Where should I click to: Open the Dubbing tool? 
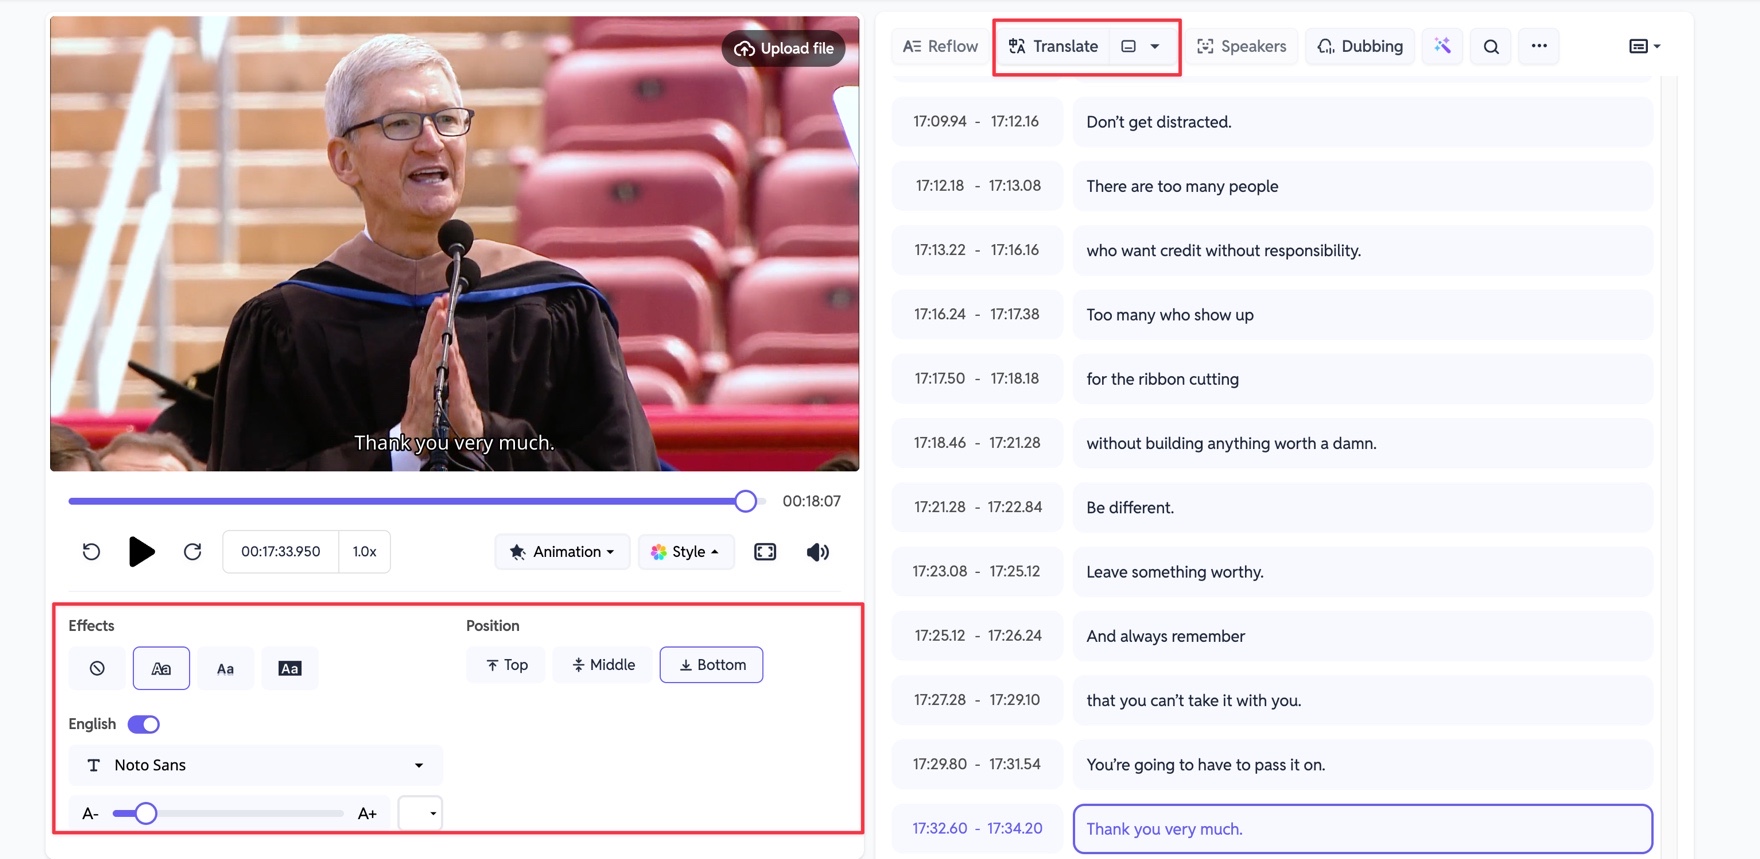(1360, 46)
